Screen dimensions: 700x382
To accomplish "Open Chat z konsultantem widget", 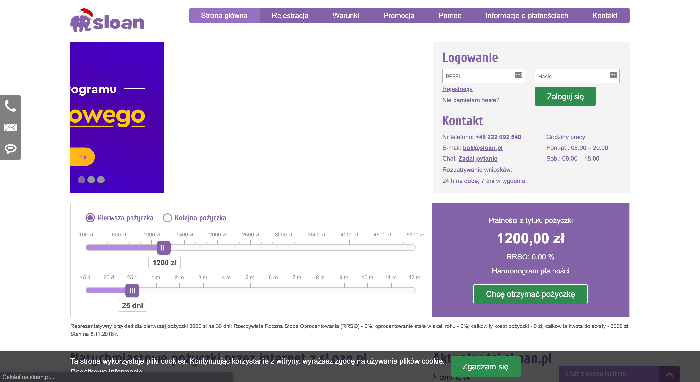I will [609, 374].
